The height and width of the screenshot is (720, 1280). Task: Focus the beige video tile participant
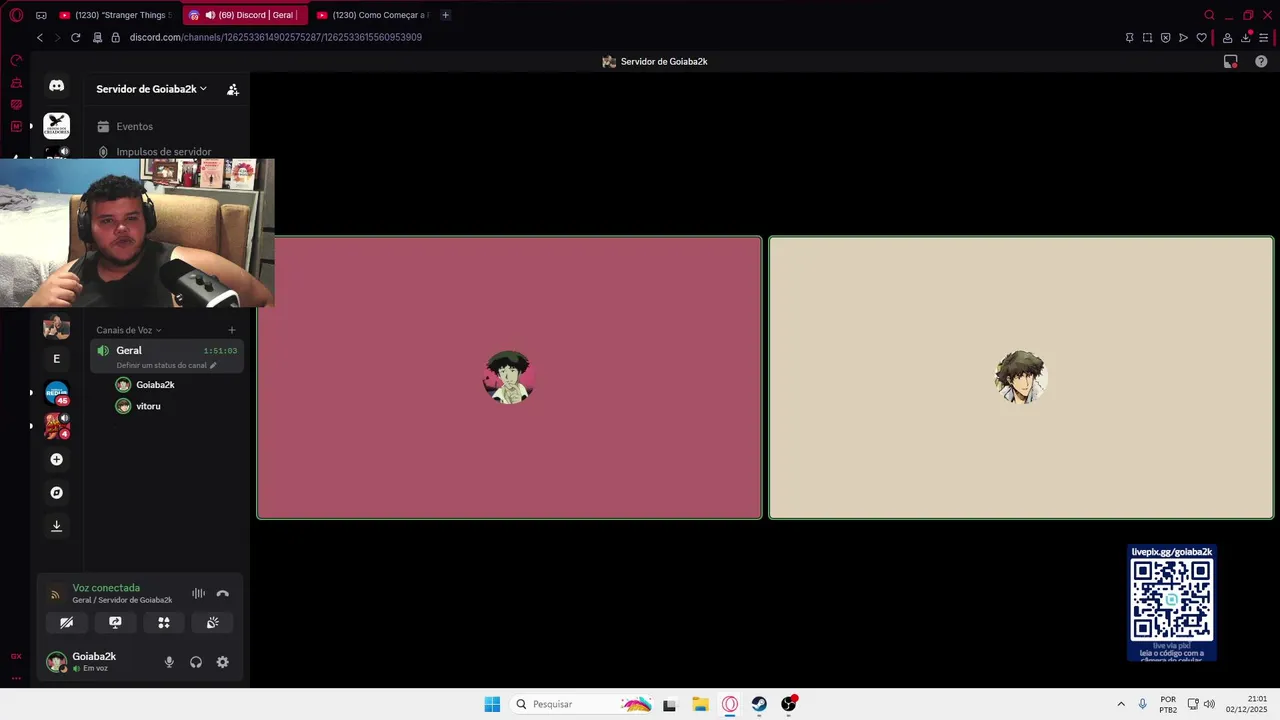coord(1021,378)
